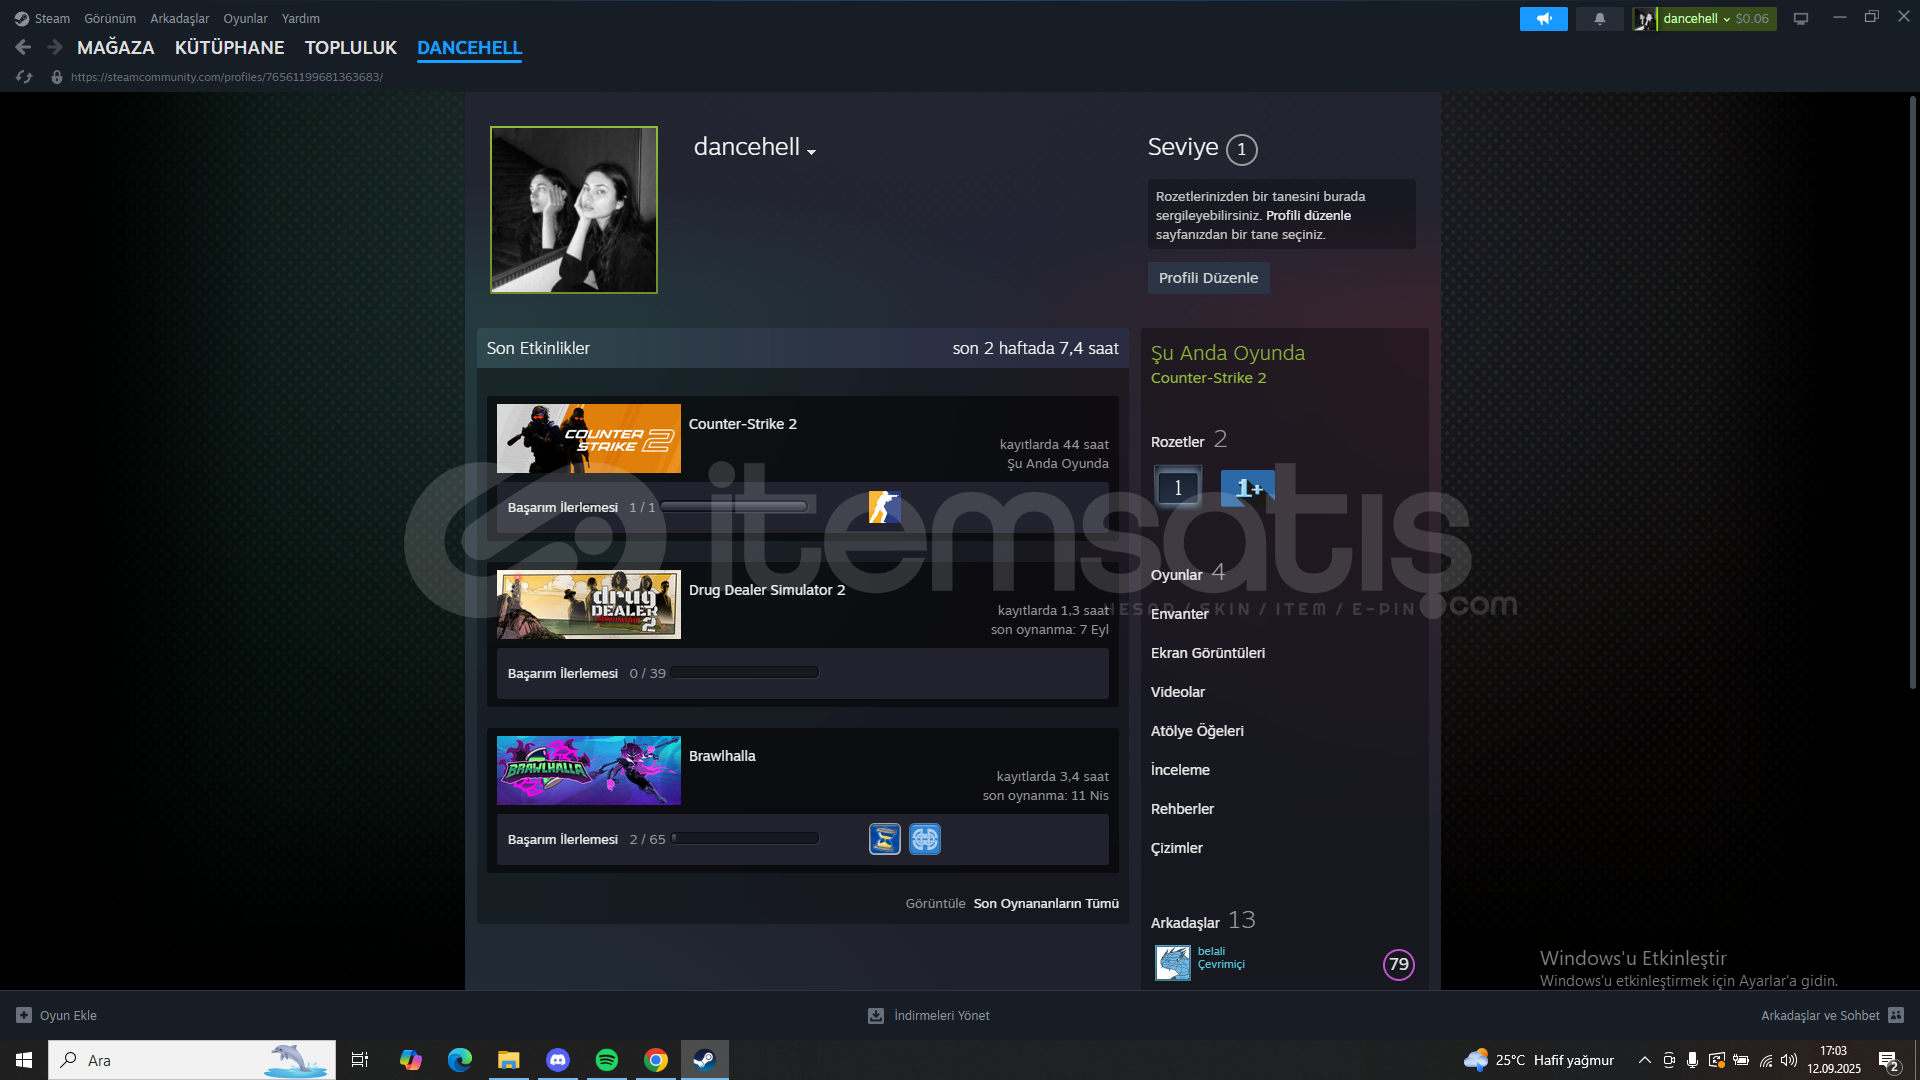Open the Videolar link
Screen dimensions: 1920x1080
click(1178, 692)
